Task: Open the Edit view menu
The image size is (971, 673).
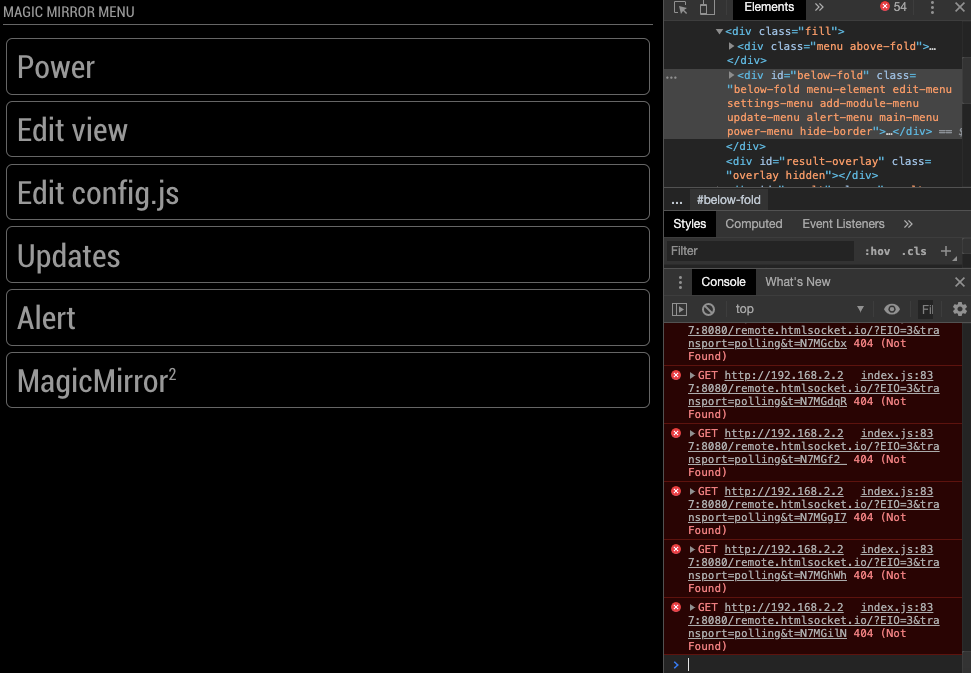Action: tap(328, 129)
